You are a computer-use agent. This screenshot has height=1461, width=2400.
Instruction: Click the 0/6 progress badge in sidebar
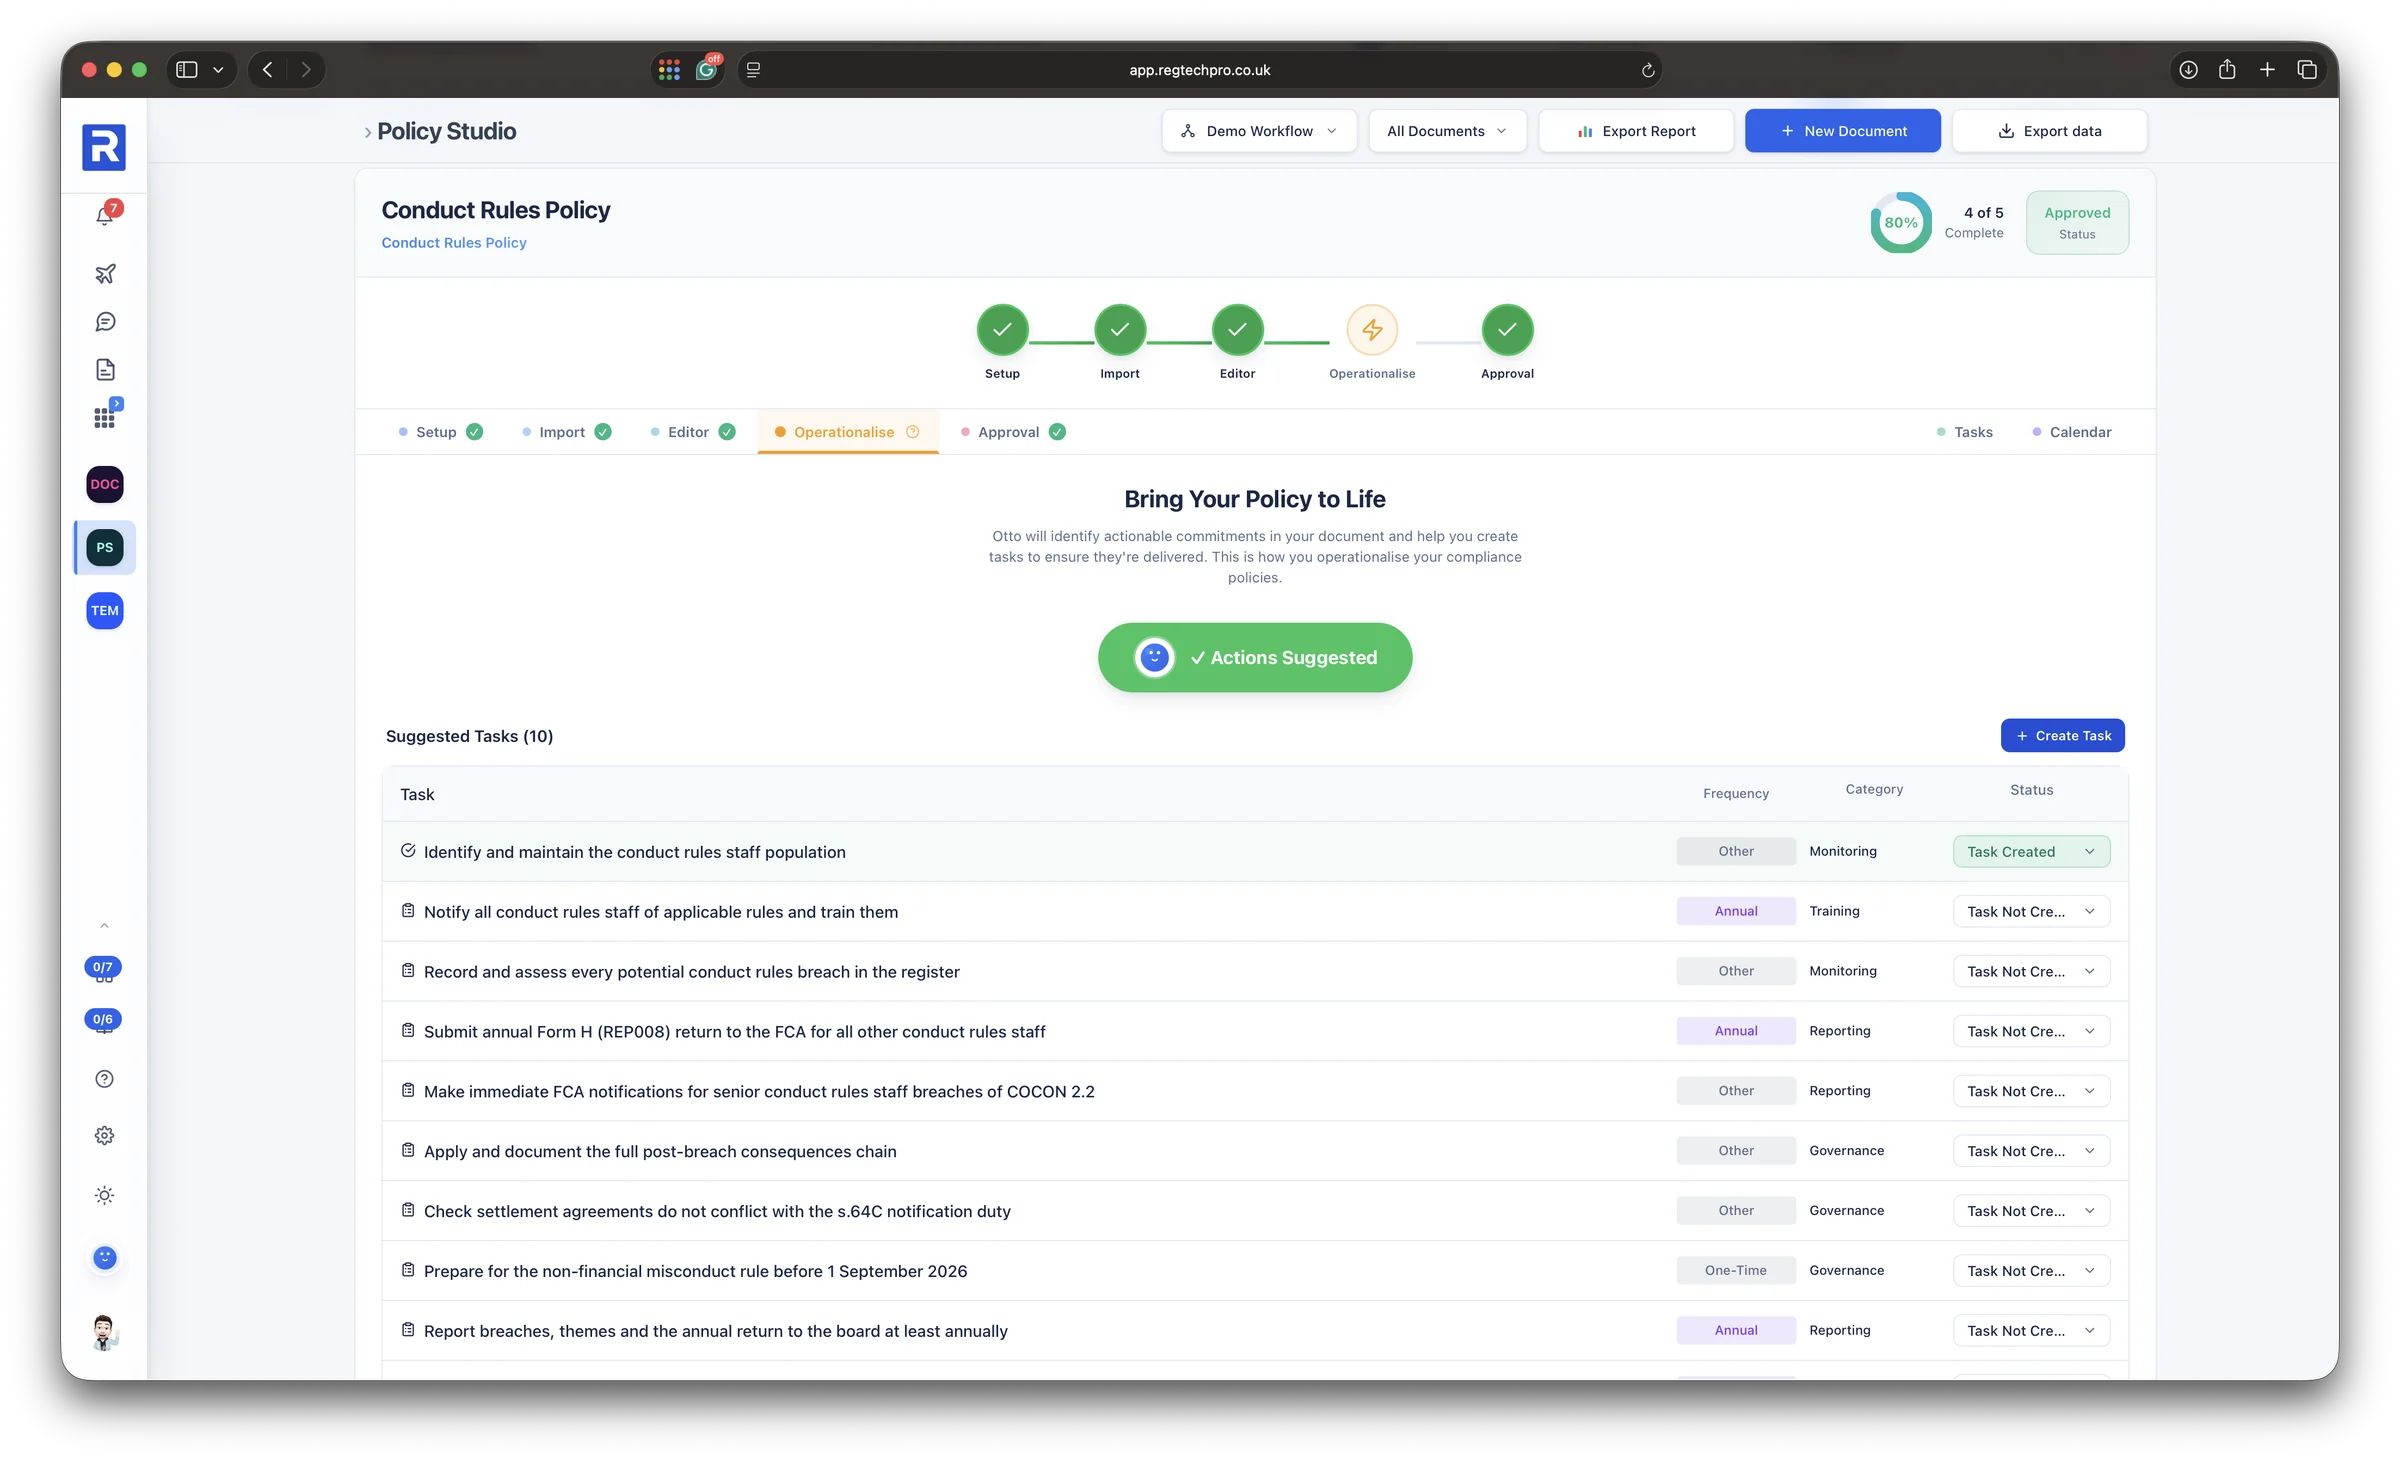click(103, 1020)
